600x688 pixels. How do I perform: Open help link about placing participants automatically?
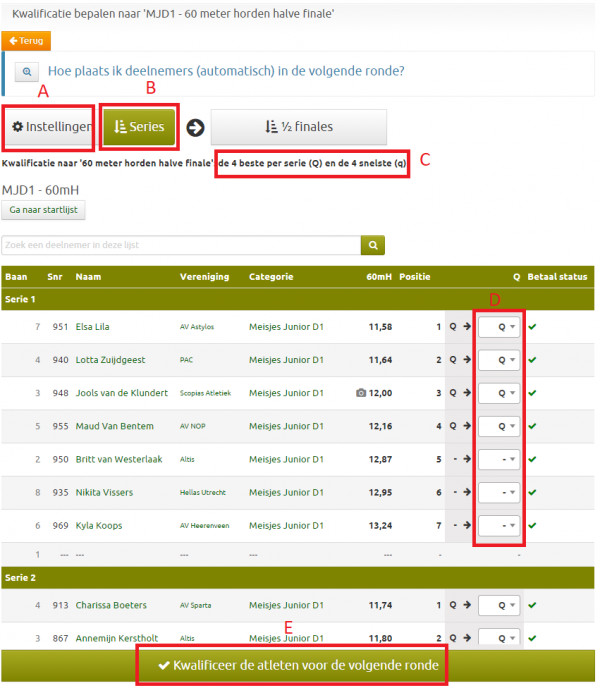225,72
